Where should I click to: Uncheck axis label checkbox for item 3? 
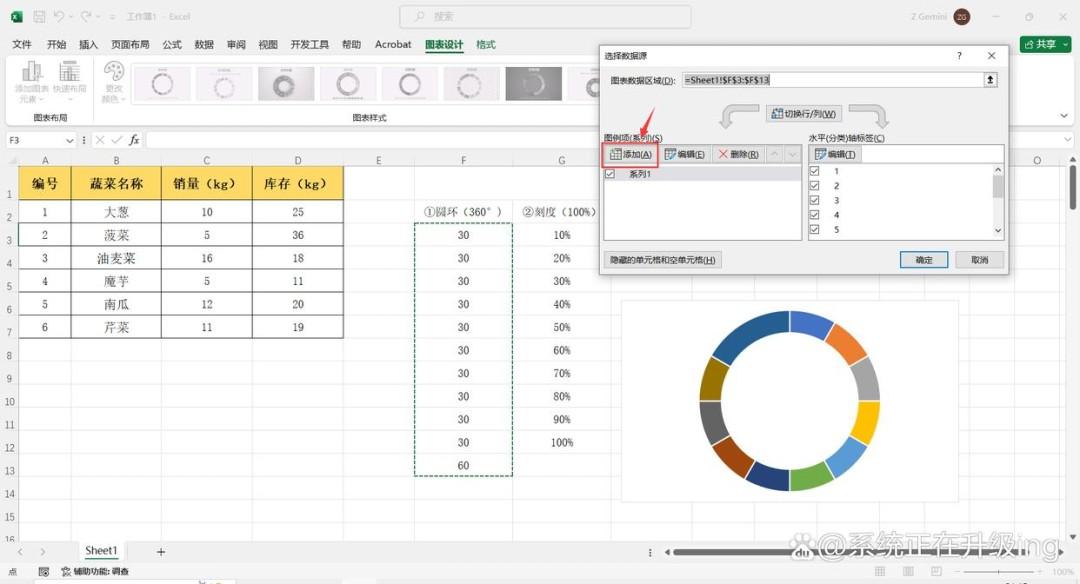(x=815, y=200)
